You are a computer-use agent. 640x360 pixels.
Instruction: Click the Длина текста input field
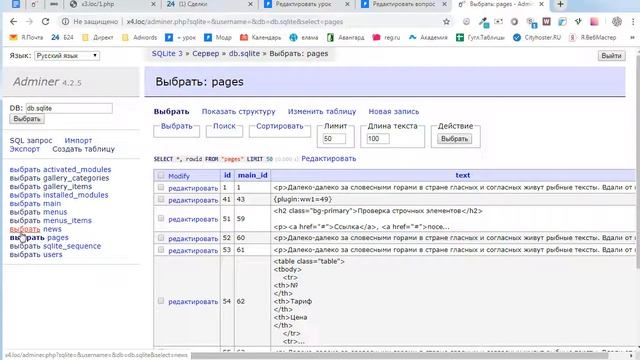click(378, 139)
